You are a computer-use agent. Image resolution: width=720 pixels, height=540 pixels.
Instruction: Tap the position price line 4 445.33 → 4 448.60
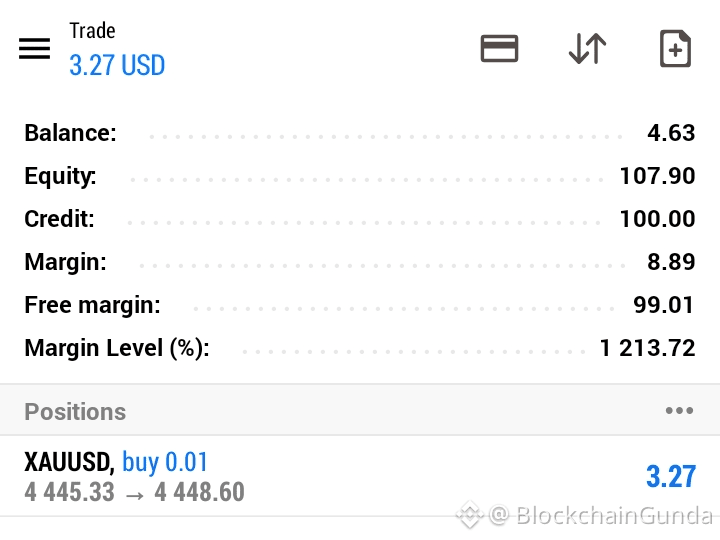[x=134, y=492]
